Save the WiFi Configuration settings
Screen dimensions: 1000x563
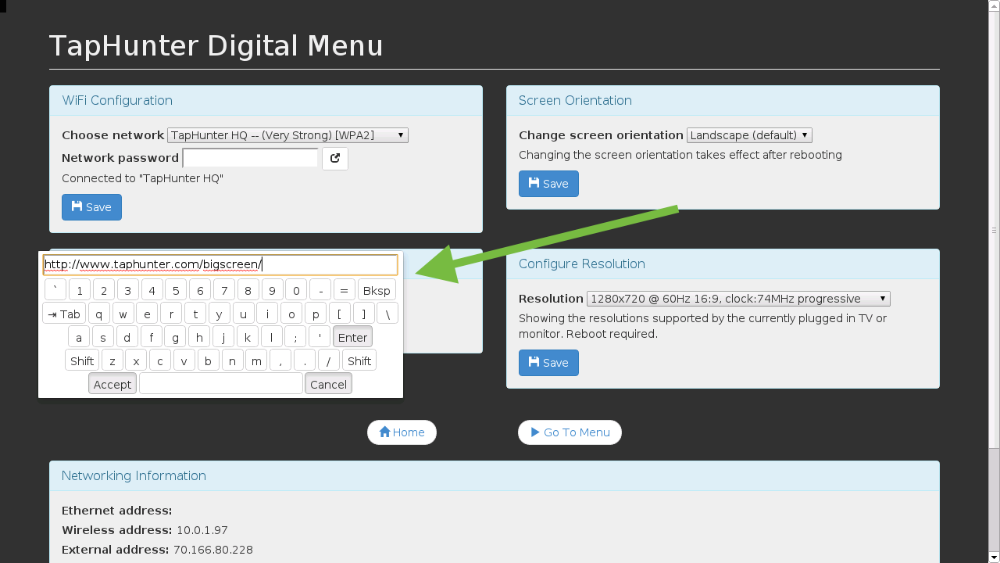(92, 207)
